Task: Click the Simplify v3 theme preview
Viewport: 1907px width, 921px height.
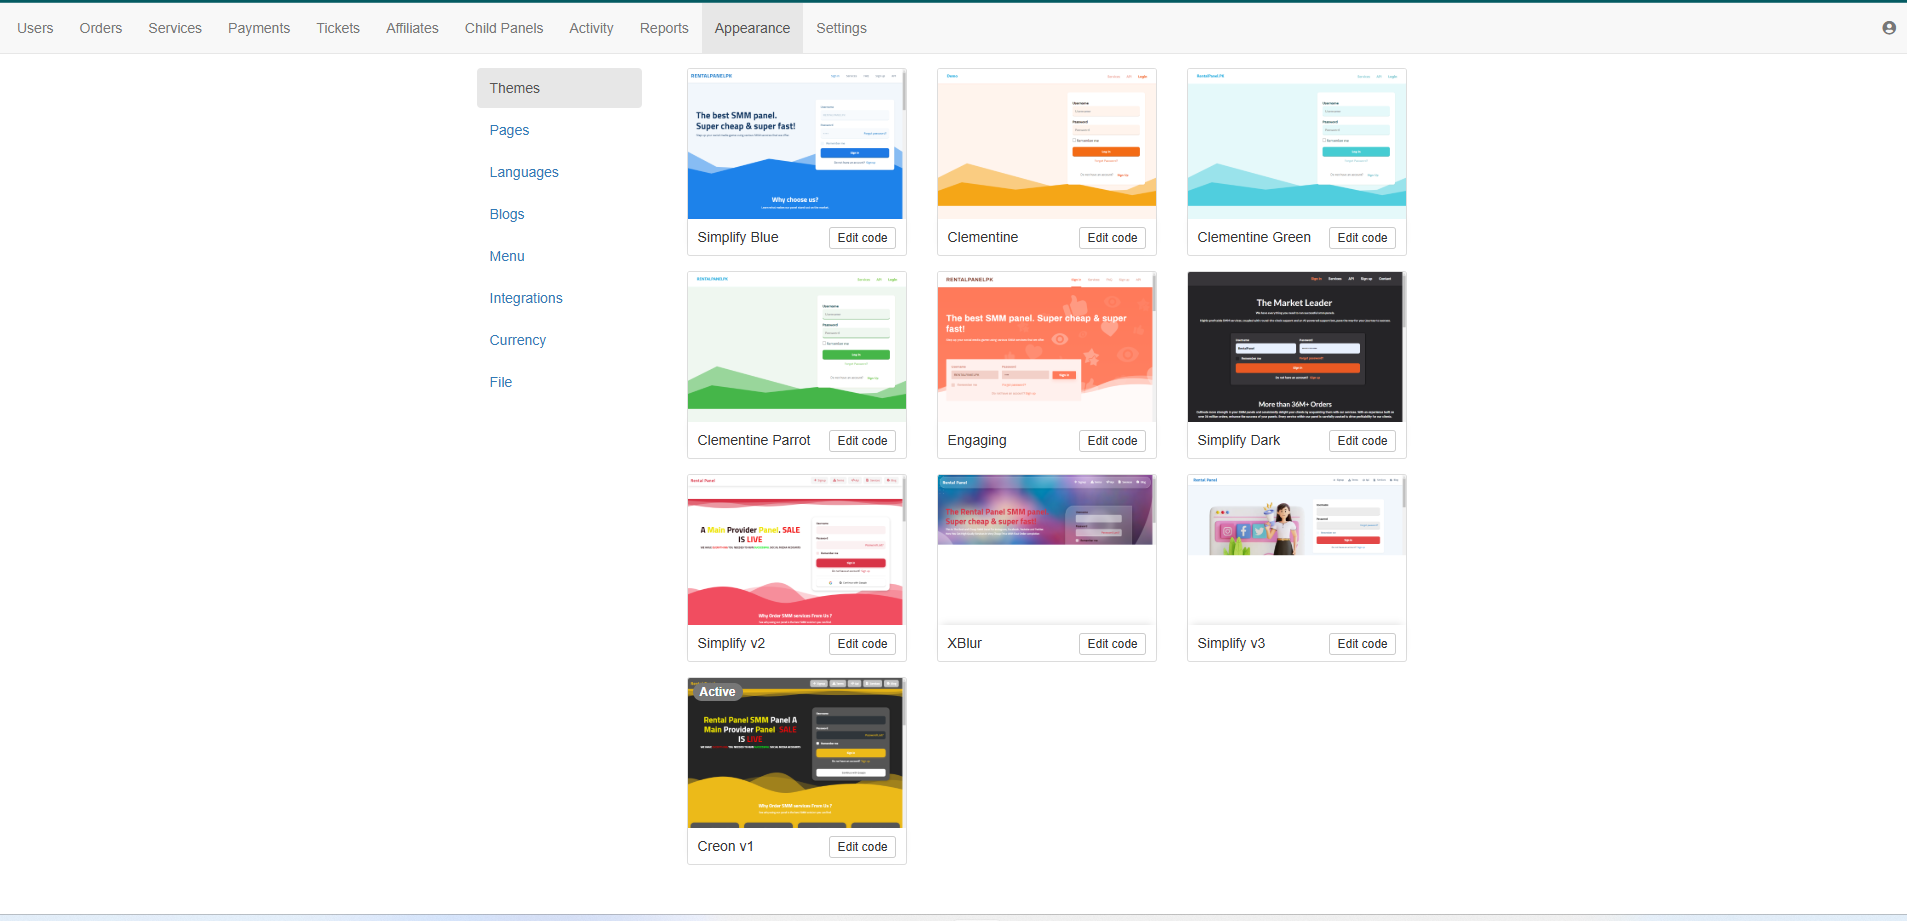Action: (x=1295, y=550)
